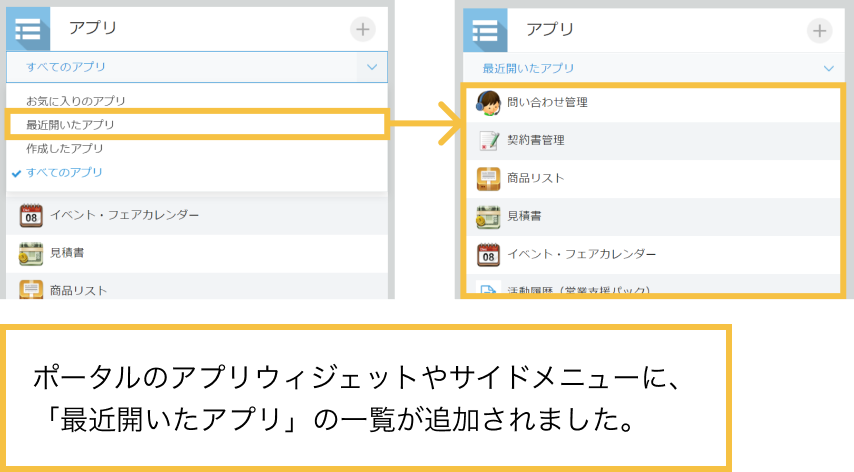Choose 最近開いたアプリ in the dropdown list
Screen dimensions: 854x472
tap(70, 125)
